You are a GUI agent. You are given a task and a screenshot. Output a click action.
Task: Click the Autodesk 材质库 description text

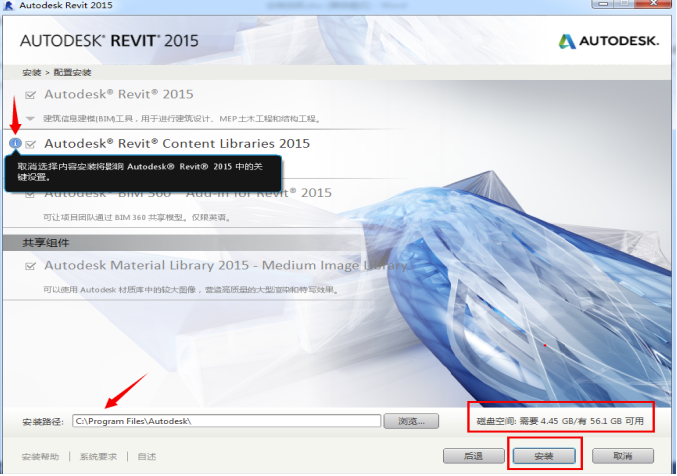(x=190, y=289)
